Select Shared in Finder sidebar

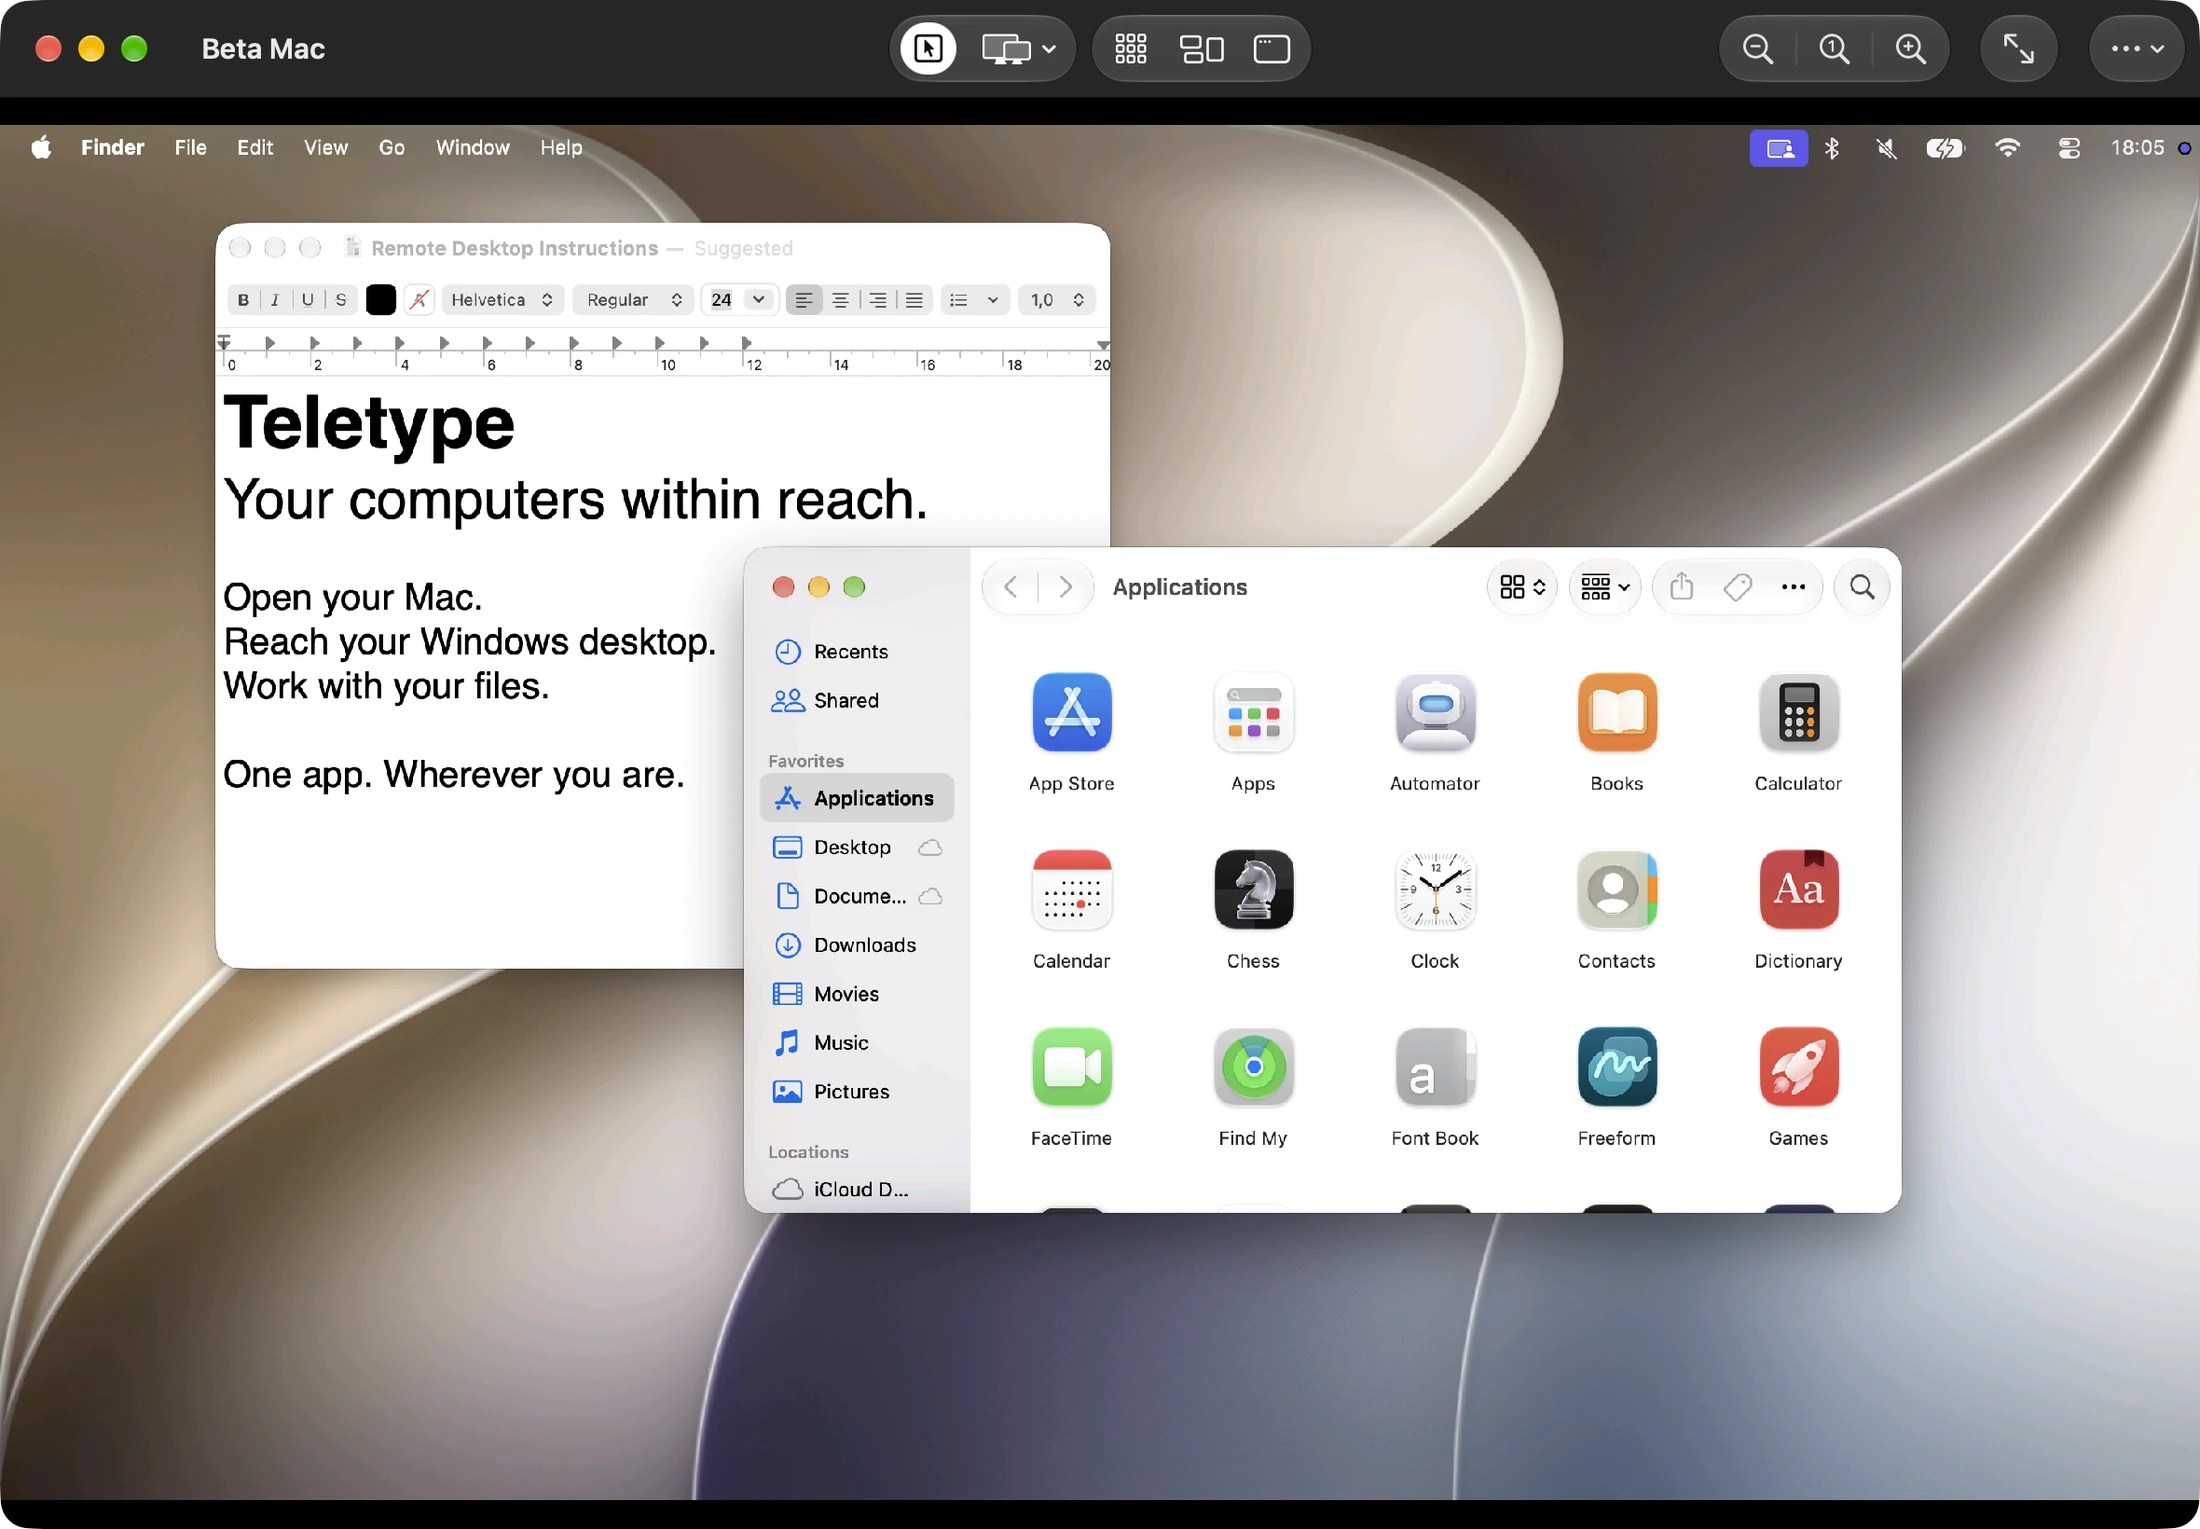[855, 701]
